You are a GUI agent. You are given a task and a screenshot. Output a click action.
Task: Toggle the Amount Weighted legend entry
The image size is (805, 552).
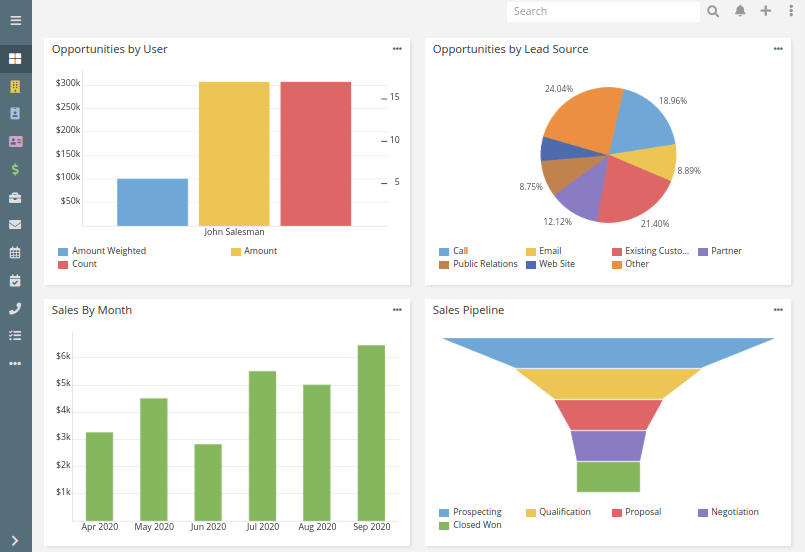pyautogui.click(x=102, y=251)
